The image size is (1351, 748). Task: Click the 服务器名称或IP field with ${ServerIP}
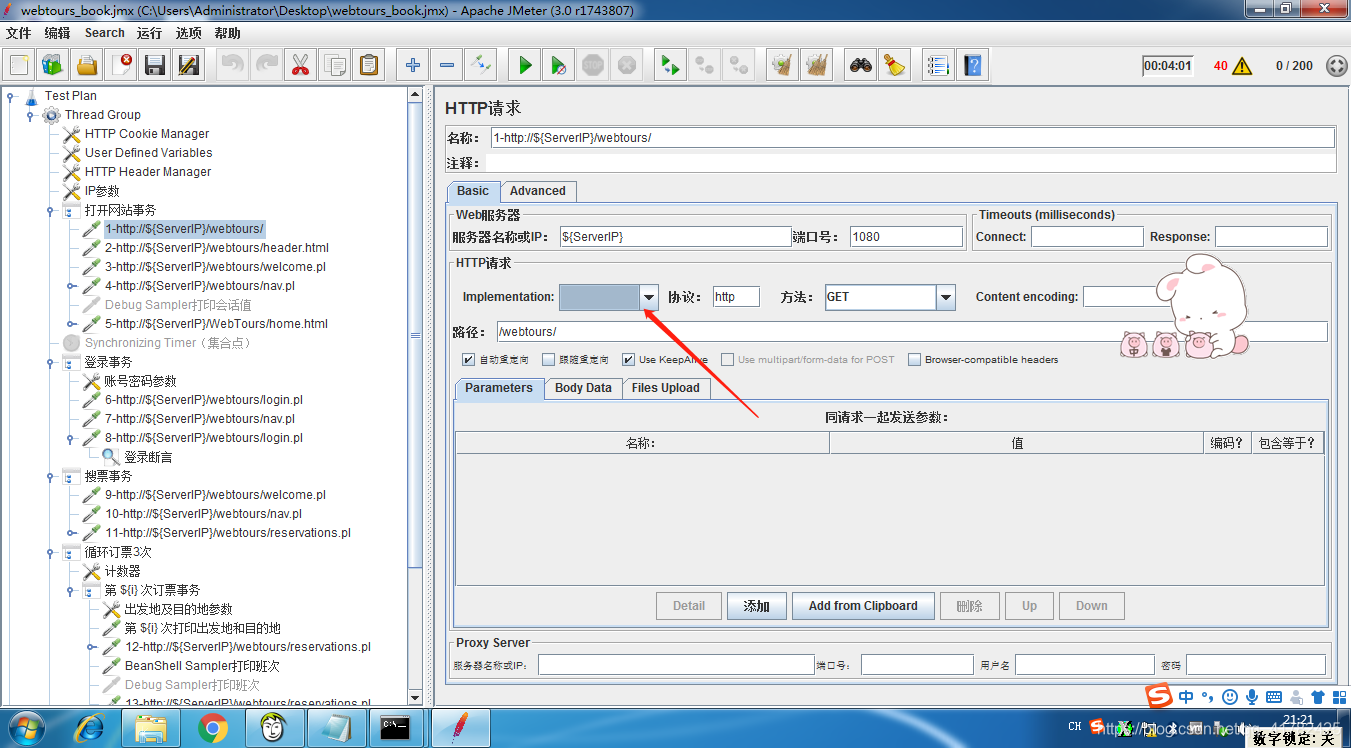point(676,237)
